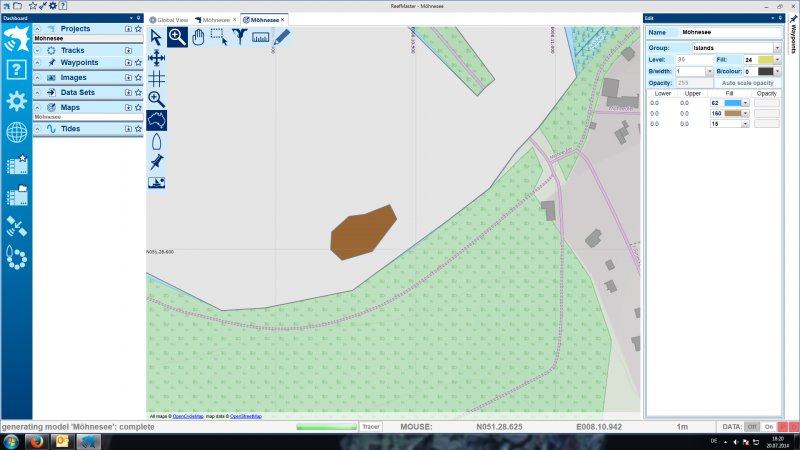The image size is (800, 450).
Task: Select the arrow pointer tool
Action: click(156, 37)
